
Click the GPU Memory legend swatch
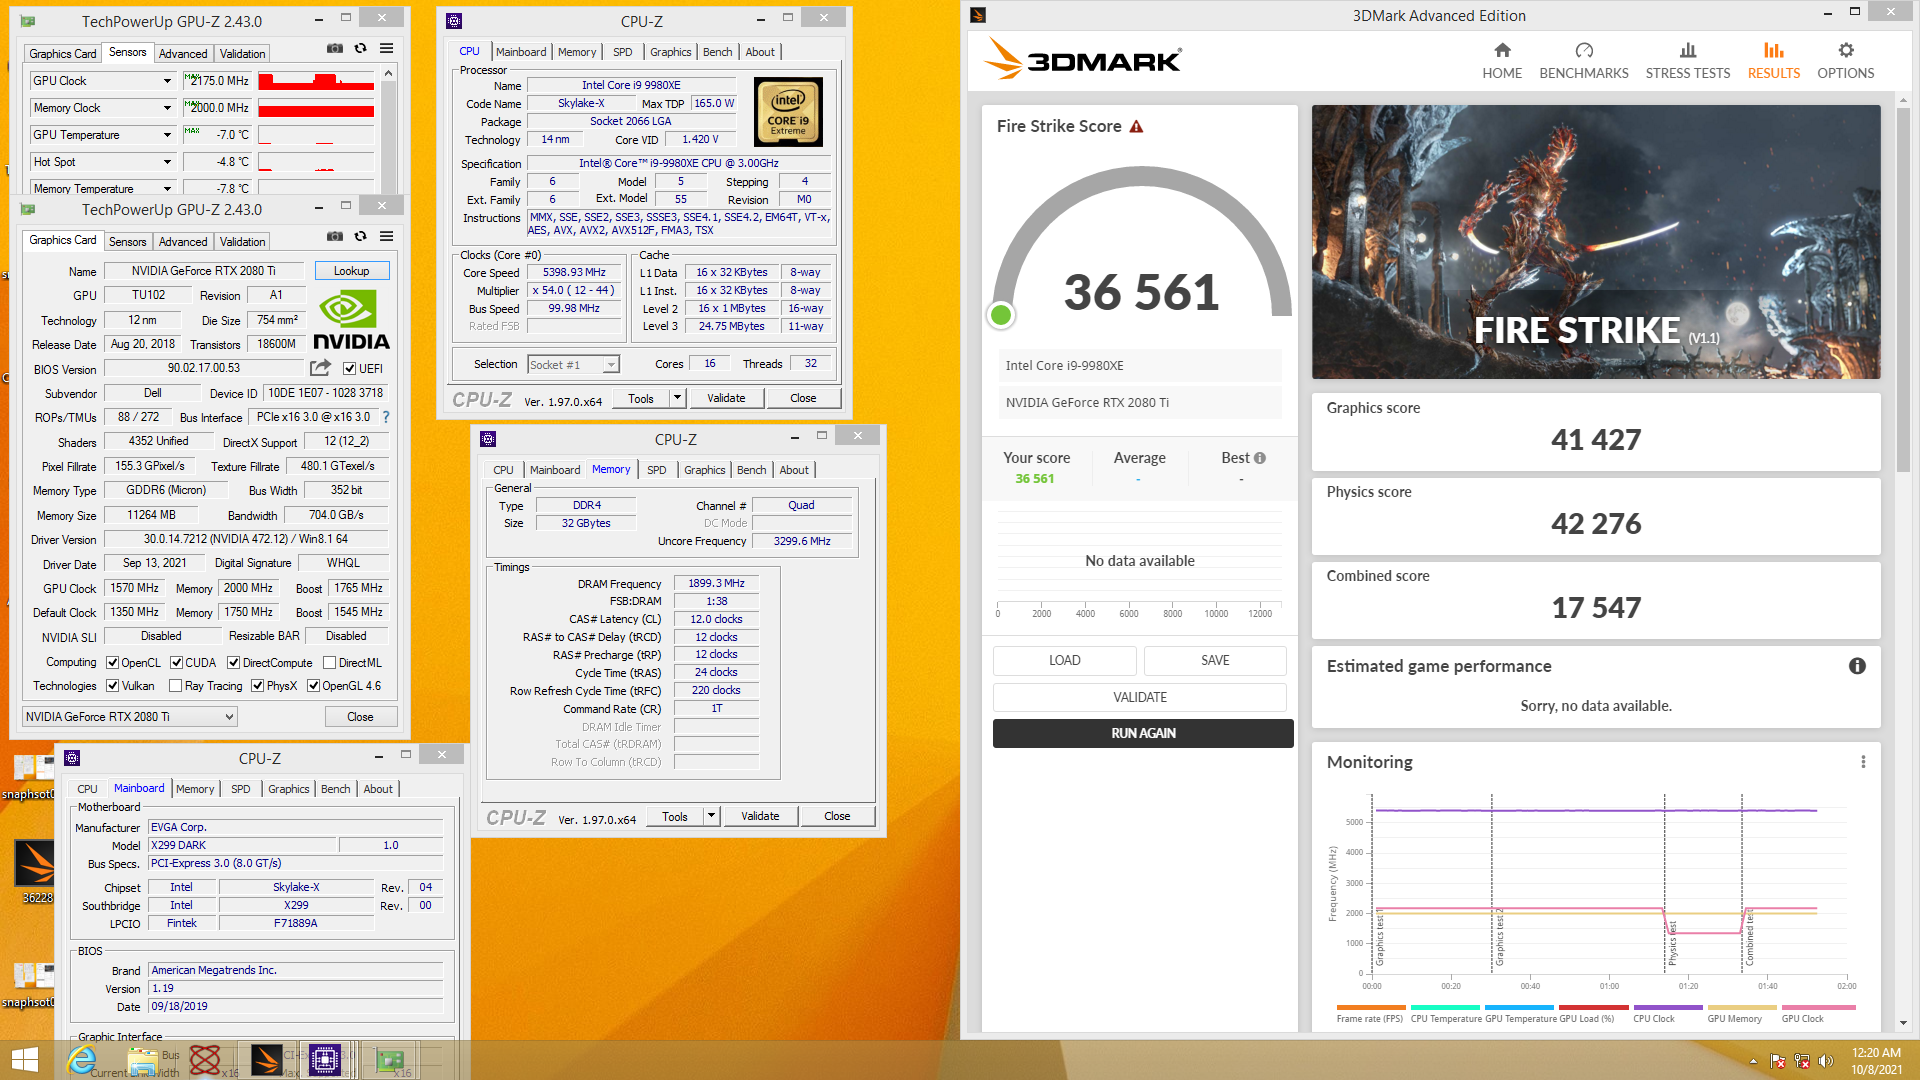coord(1742,1008)
